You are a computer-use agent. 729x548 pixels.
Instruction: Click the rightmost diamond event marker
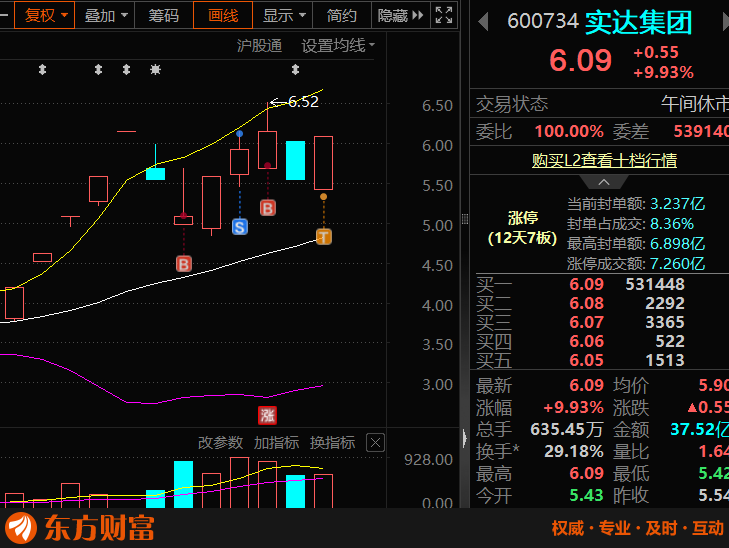pyautogui.click(x=295, y=70)
